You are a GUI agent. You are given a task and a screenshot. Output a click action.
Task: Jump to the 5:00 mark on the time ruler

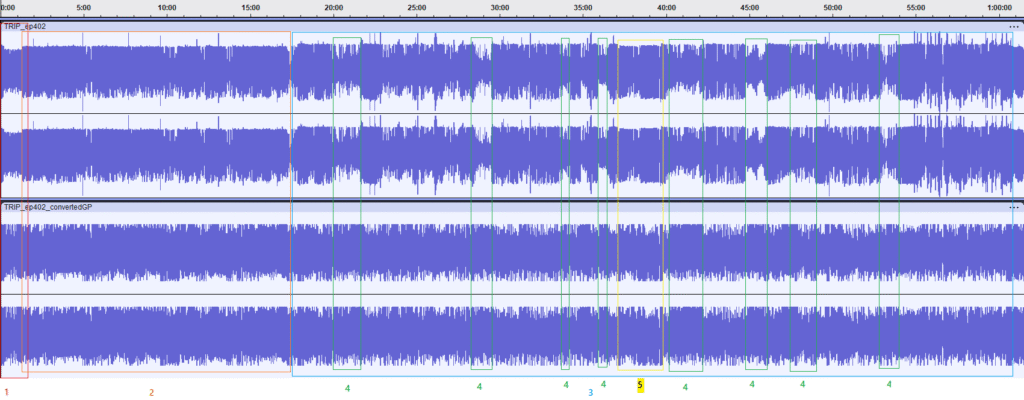(x=84, y=8)
